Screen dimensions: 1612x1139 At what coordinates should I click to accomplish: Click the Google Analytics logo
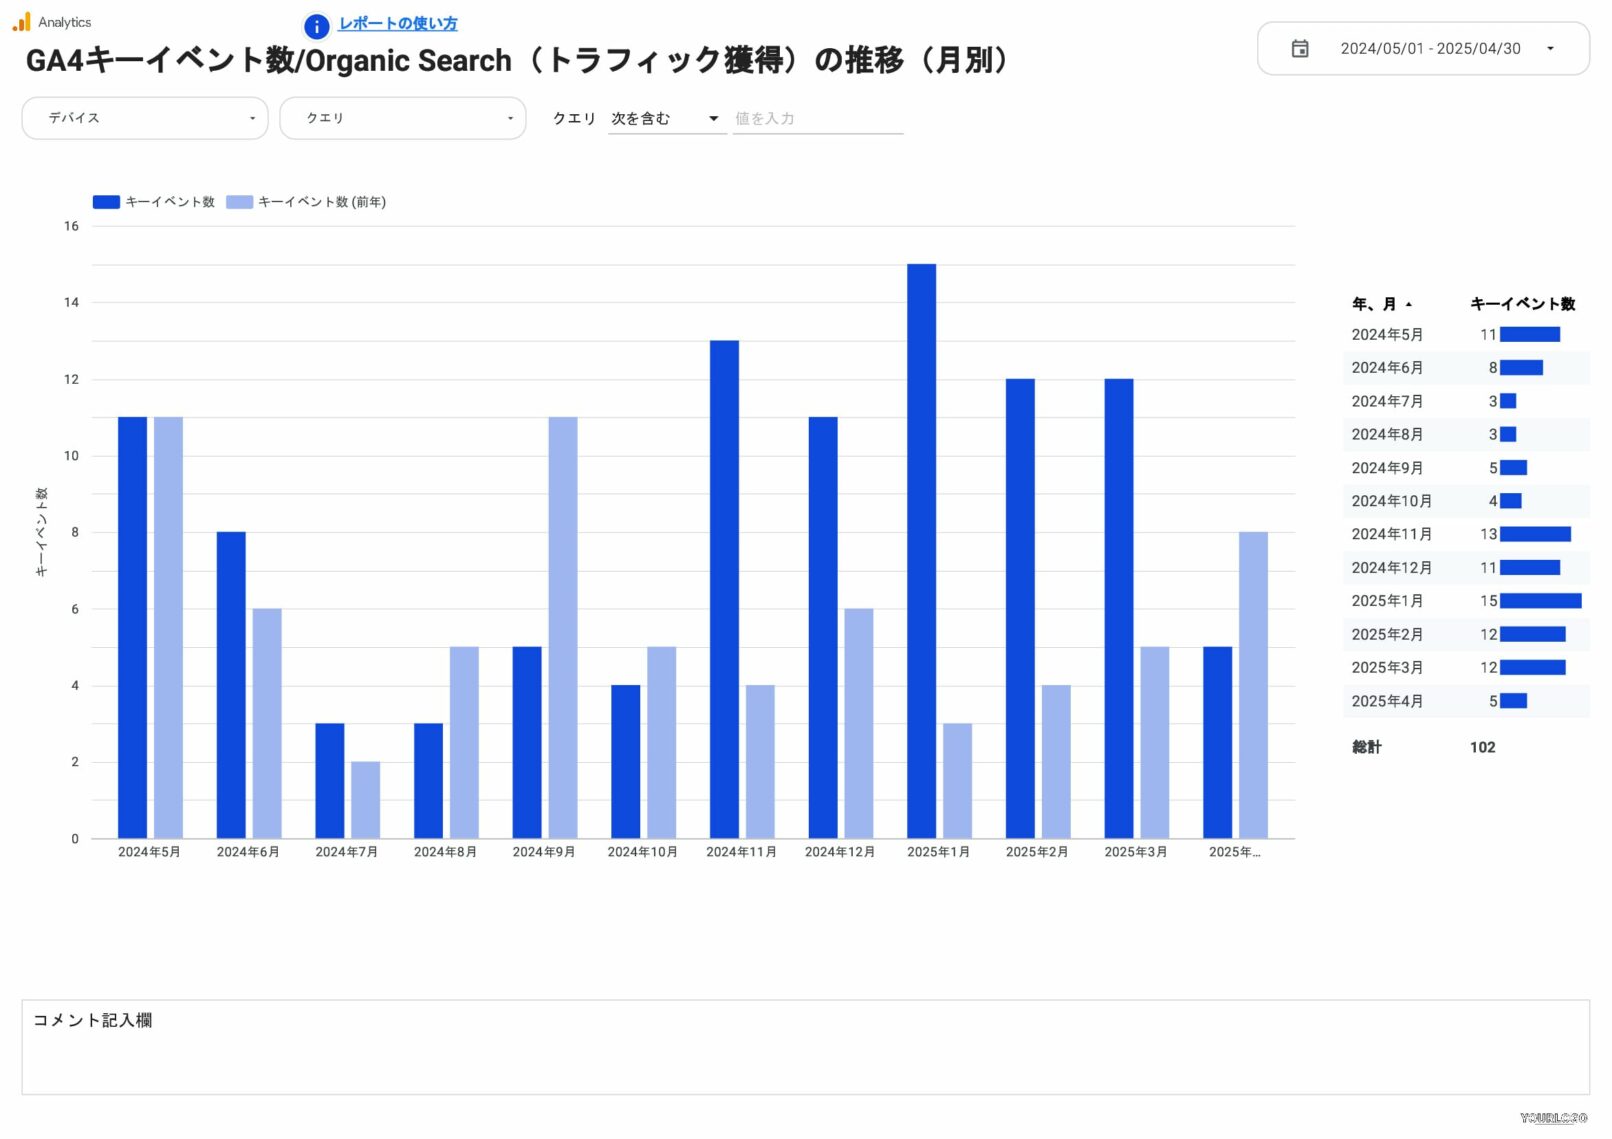19,21
